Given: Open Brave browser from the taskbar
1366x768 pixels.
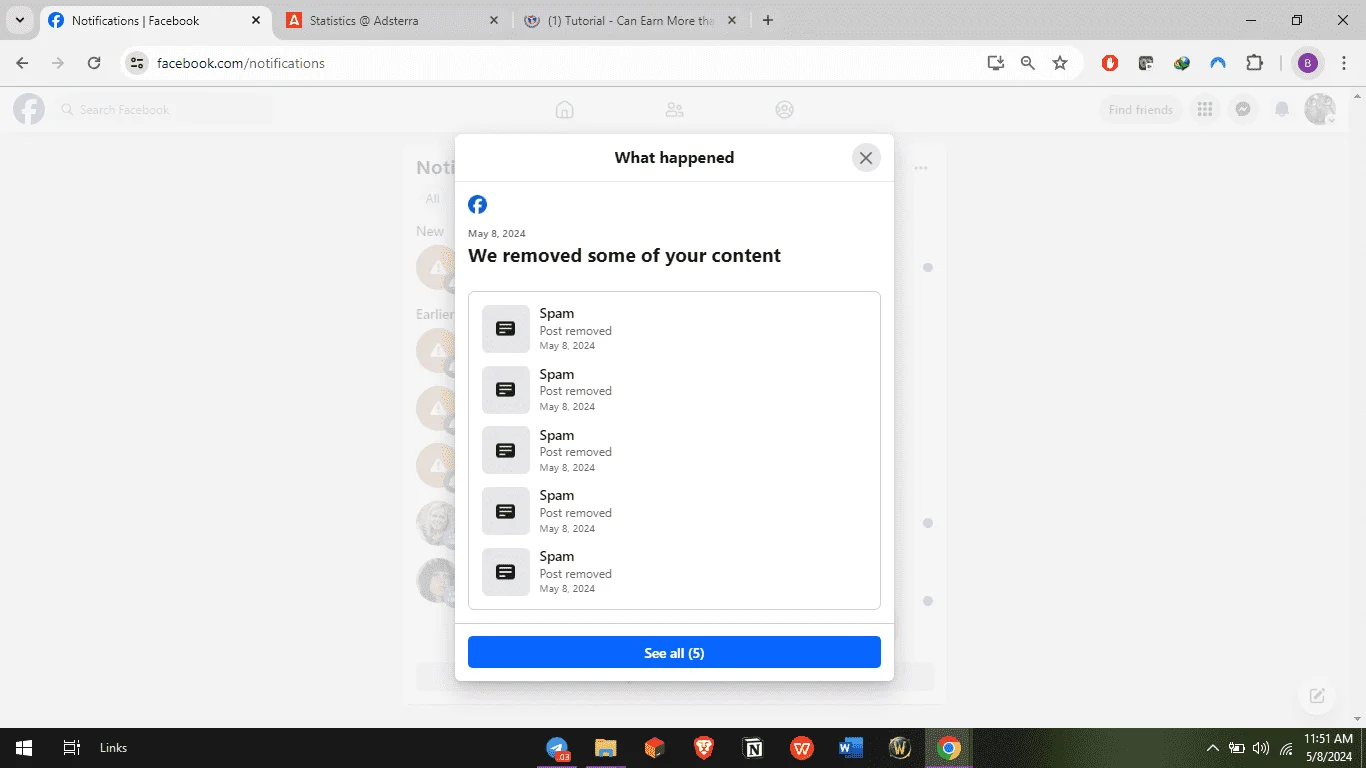Looking at the screenshot, I should pos(704,748).
